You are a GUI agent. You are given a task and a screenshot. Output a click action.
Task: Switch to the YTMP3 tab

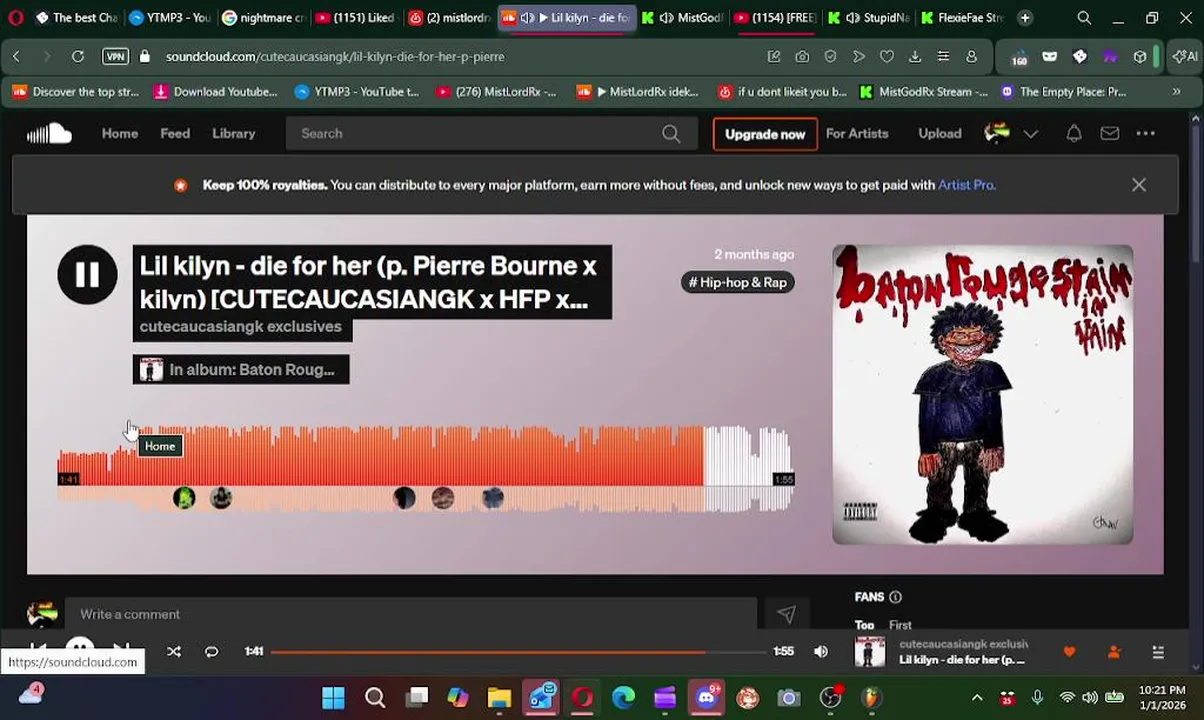[169, 17]
